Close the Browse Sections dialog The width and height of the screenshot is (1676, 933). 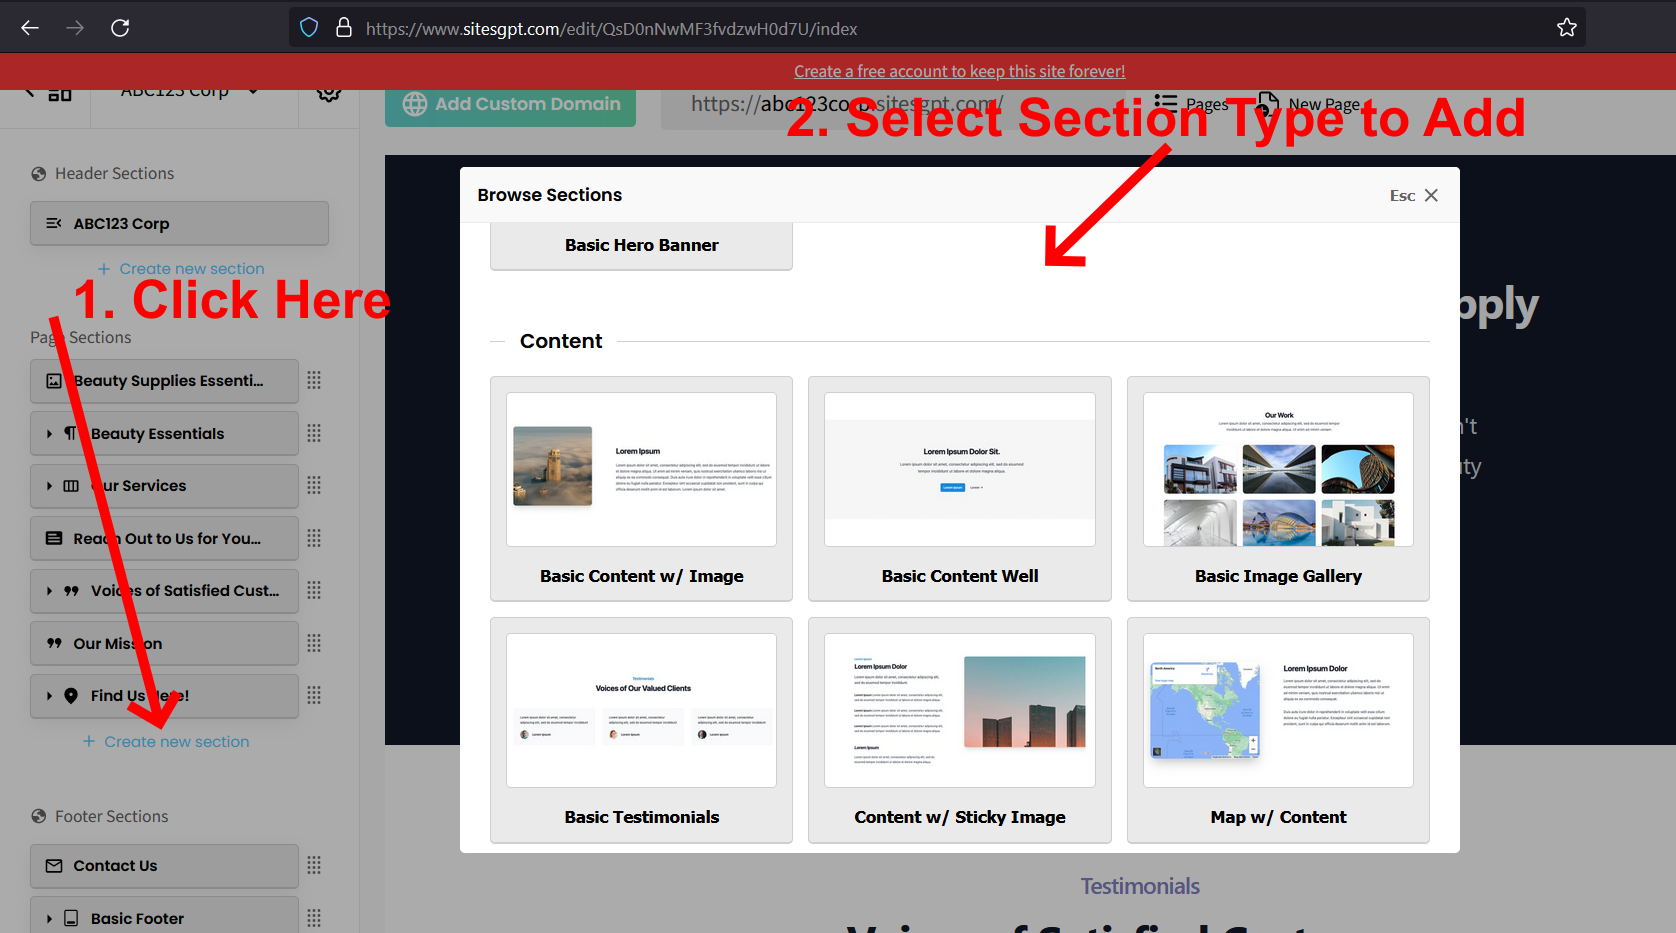pyautogui.click(x=1430, y=195)
